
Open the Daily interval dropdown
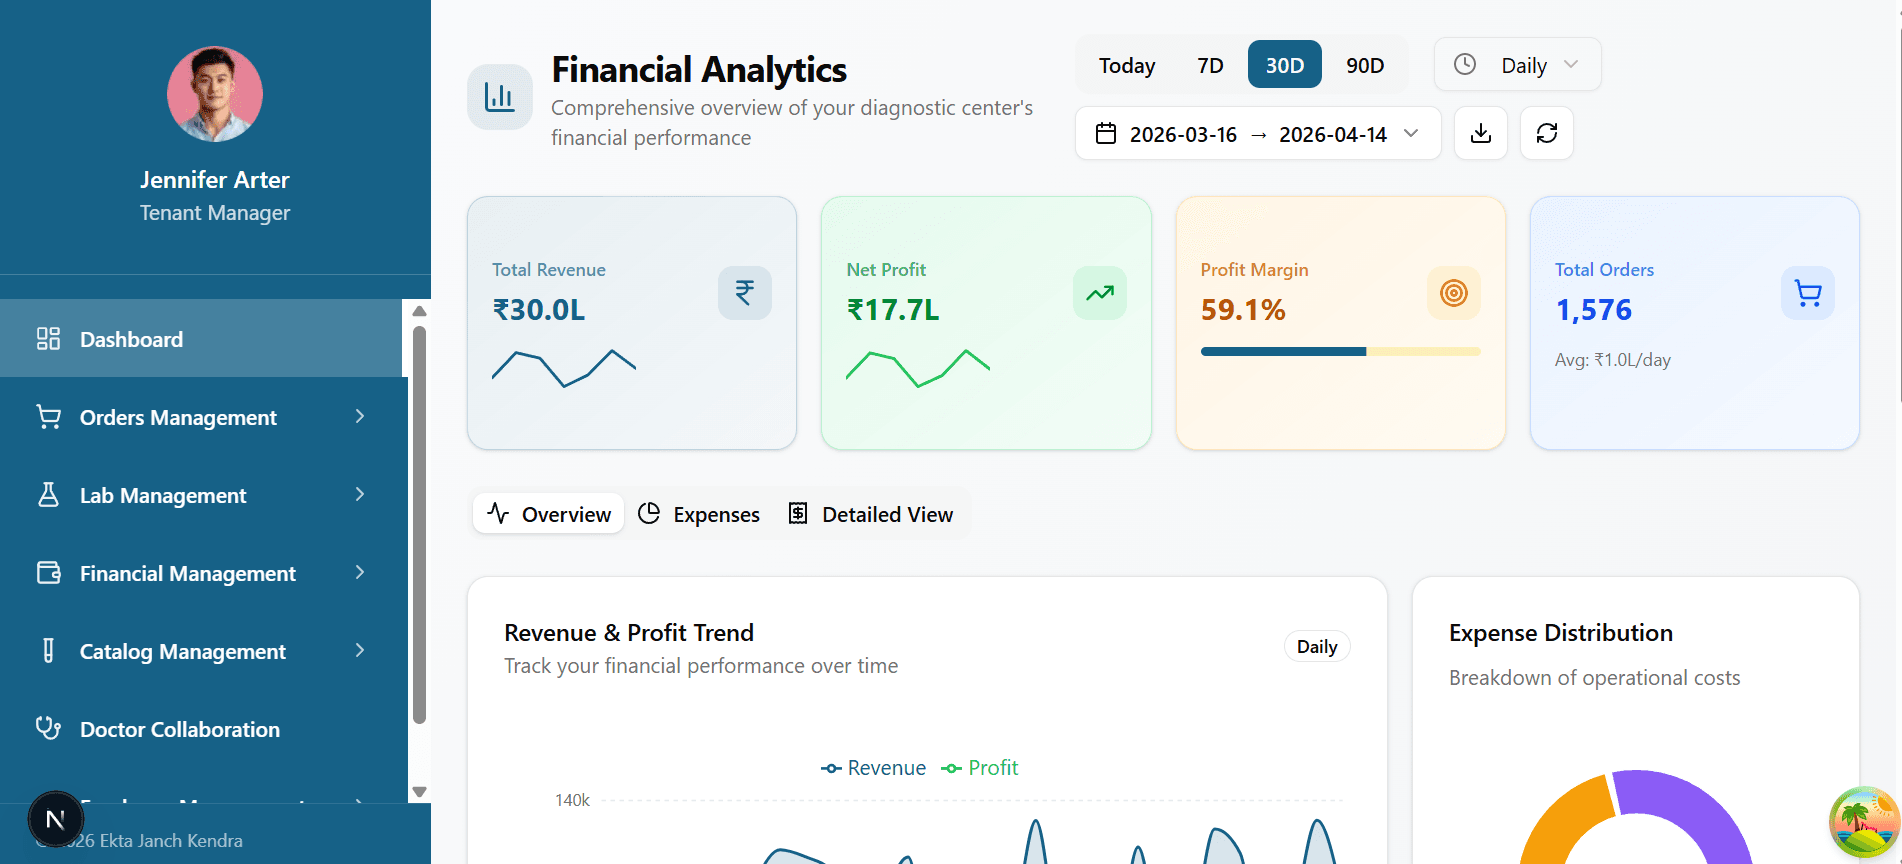pyautogui.click(x=1517, y=65)
